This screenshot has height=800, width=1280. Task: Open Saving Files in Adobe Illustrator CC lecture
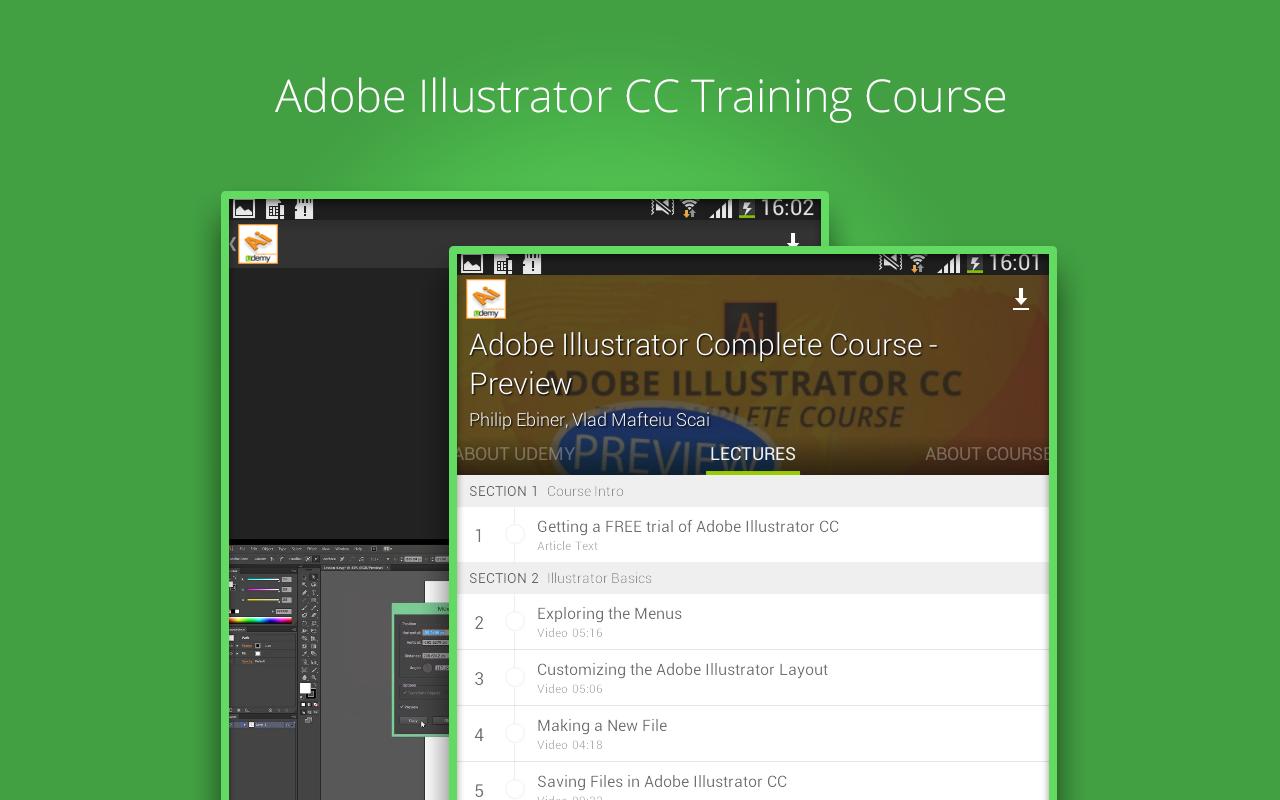point(753,781)
